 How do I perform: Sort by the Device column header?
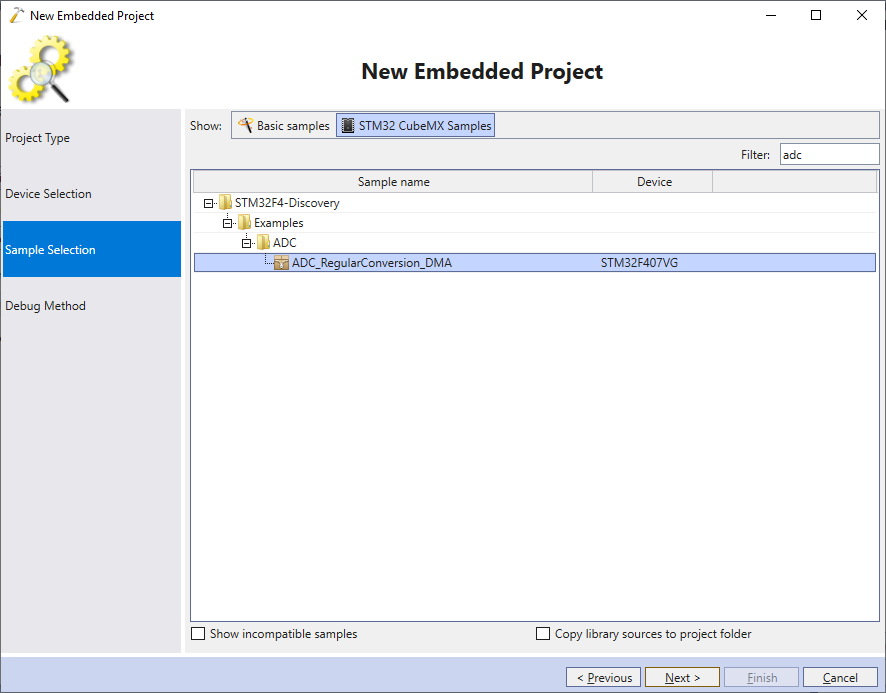(653, 182)
